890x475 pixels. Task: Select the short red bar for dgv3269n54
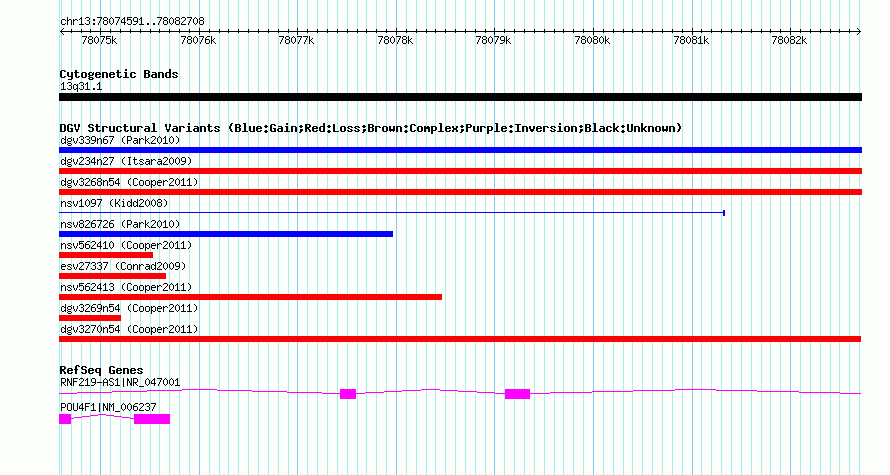click(x=90, y=318)
